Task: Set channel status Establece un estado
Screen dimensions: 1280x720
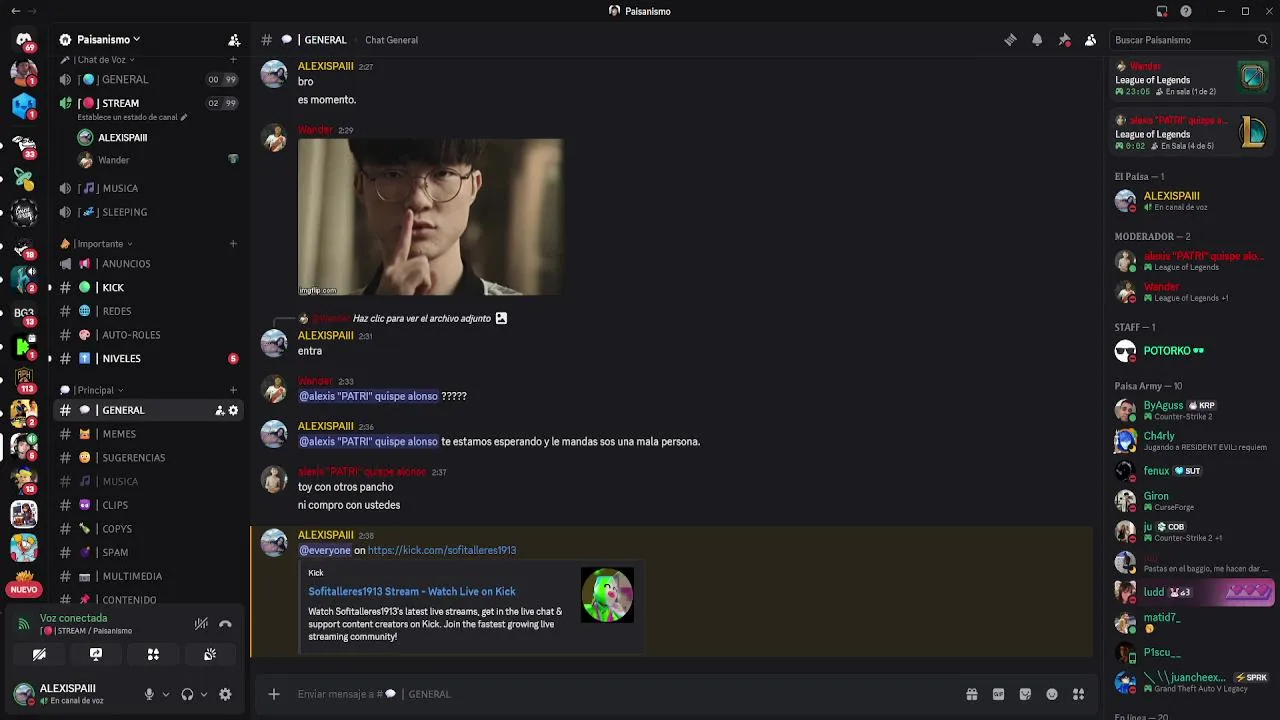Action: (132, 117)
